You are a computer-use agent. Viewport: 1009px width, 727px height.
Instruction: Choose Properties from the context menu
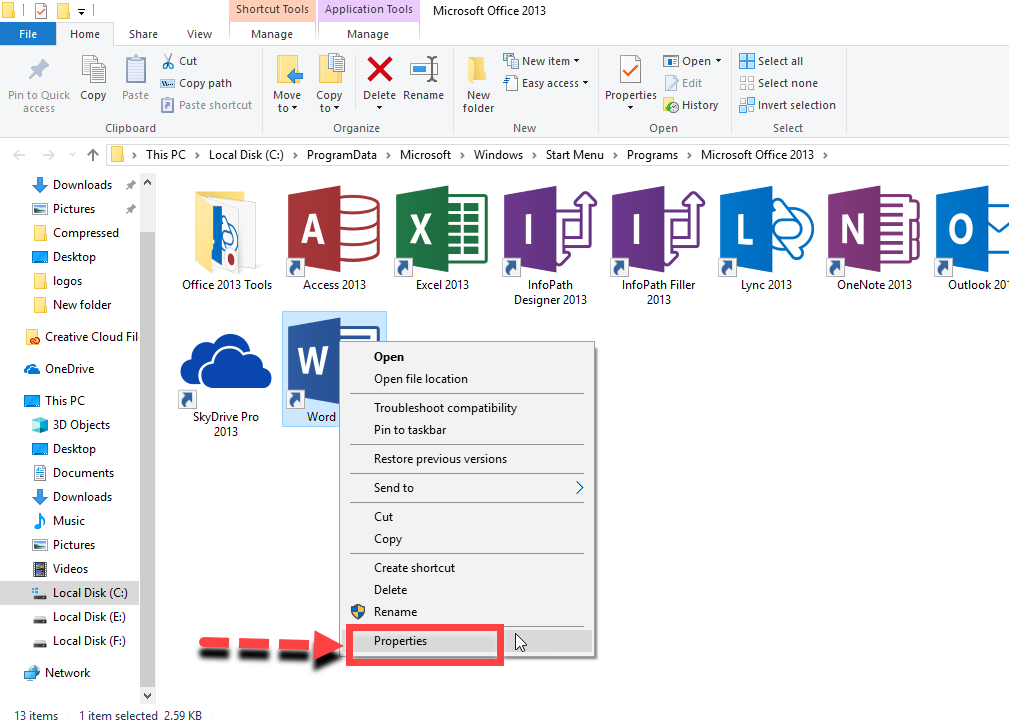click(x=400, y=641)
